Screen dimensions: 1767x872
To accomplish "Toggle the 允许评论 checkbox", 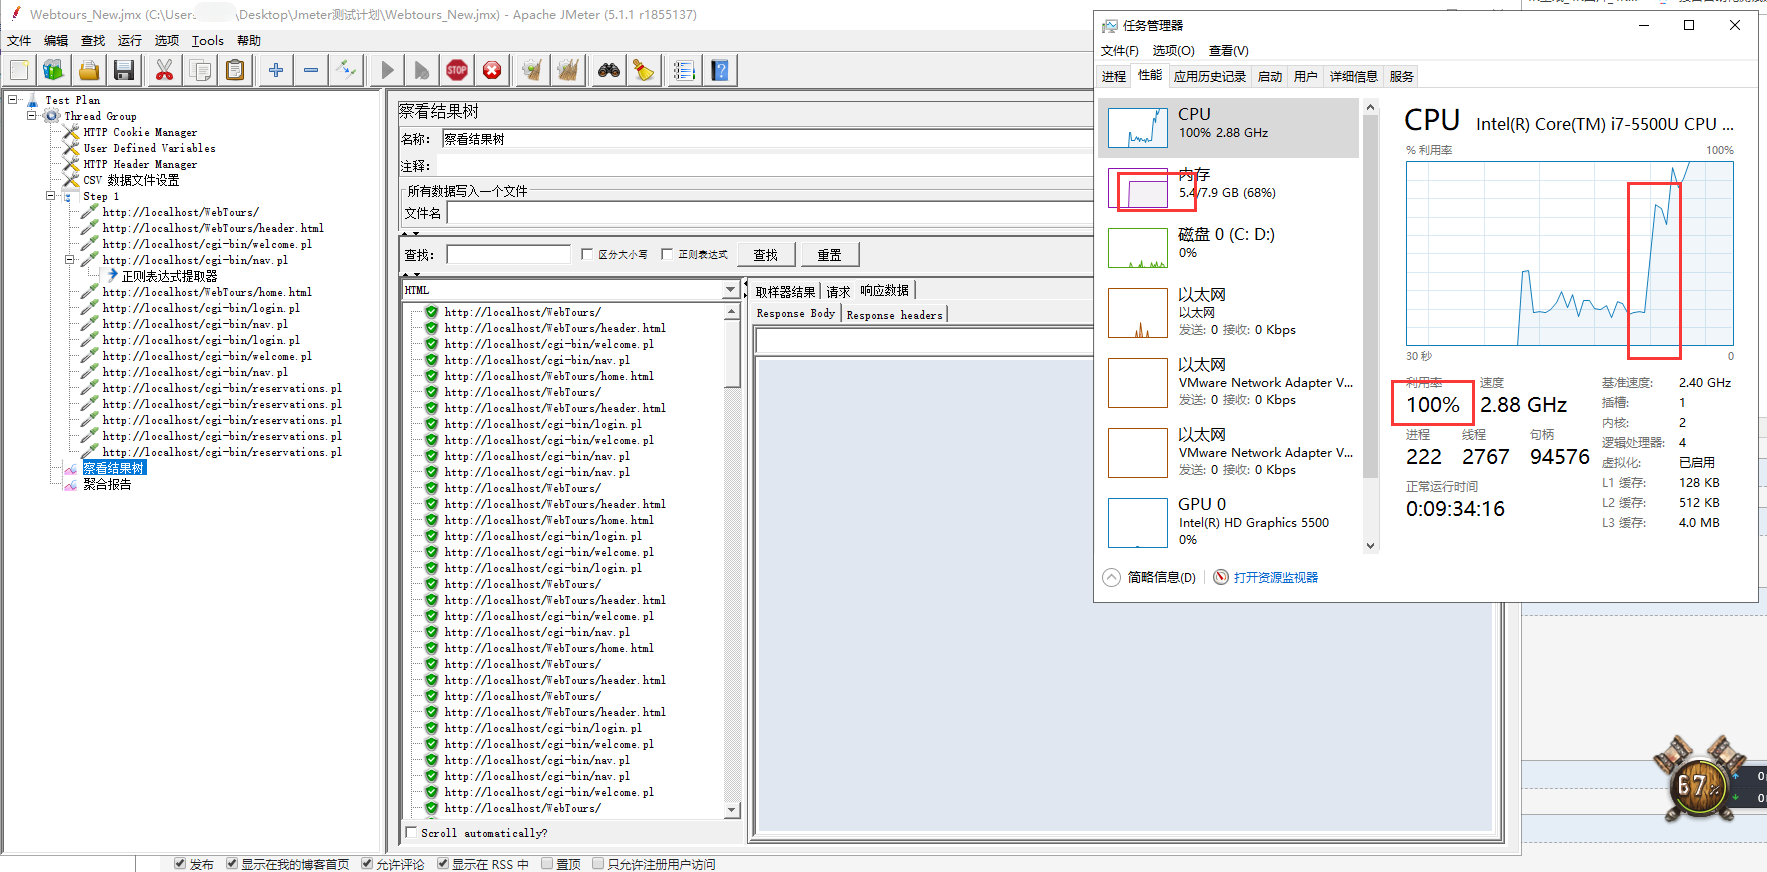I will [x=367, y=863].
